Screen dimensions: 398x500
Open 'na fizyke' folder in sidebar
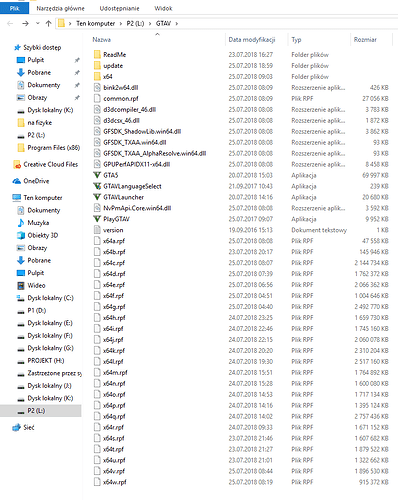40,123
